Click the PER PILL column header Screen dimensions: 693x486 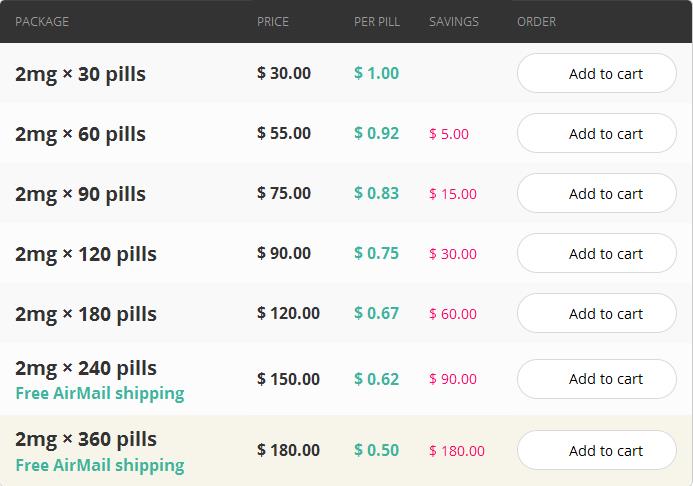click(377, 22)
